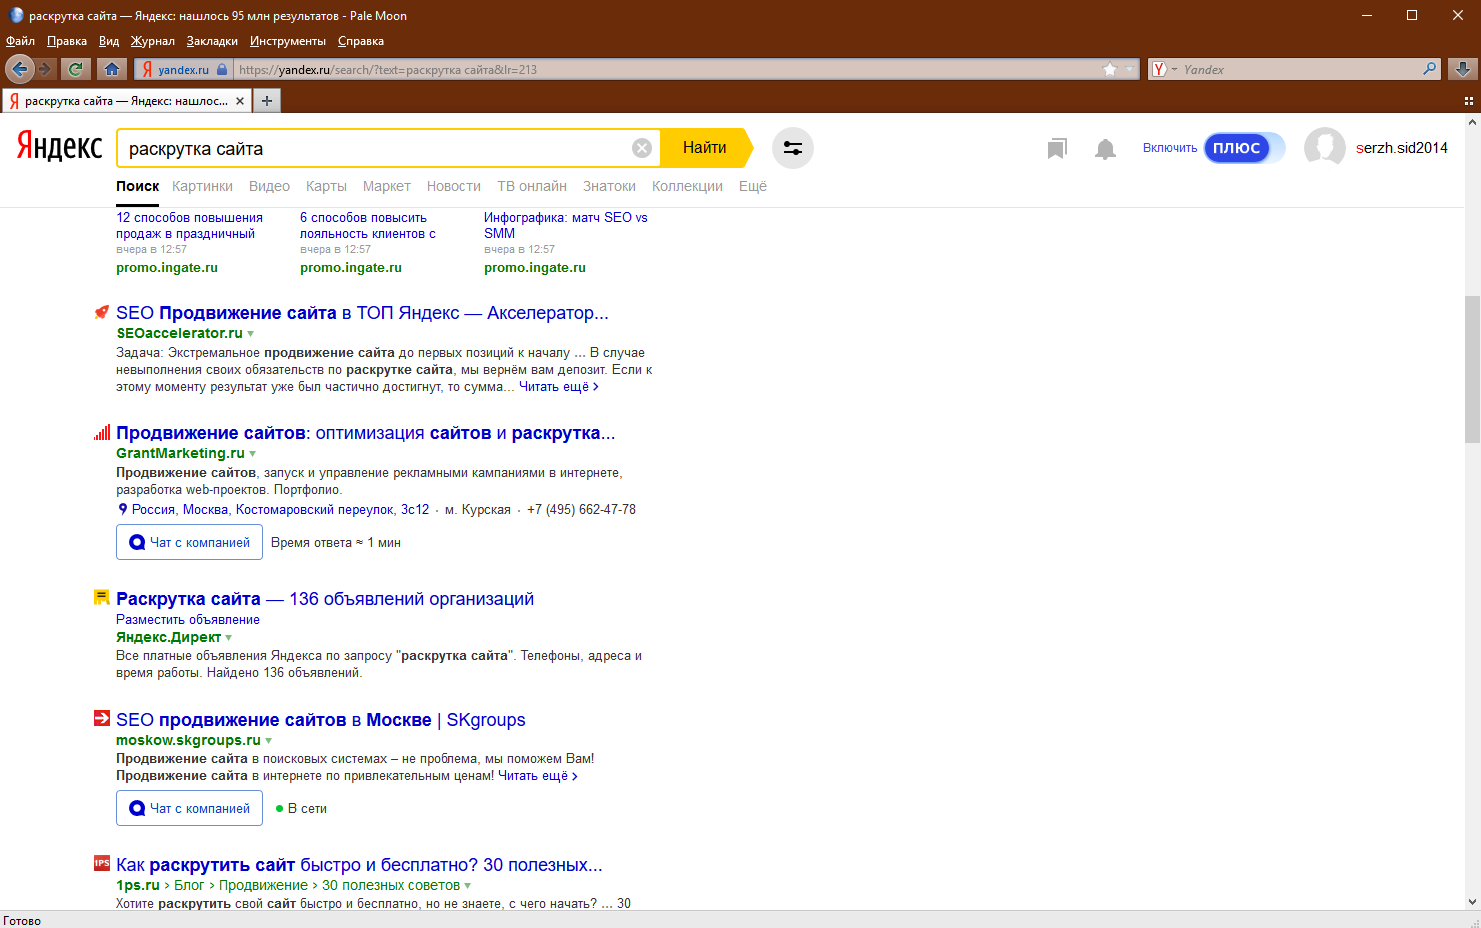This screenshot has height=928, width=1481.
Task: Click 'Читать ещё' in the SKgroups snippet
Action: pyautogui.click(x=538, y=776)
